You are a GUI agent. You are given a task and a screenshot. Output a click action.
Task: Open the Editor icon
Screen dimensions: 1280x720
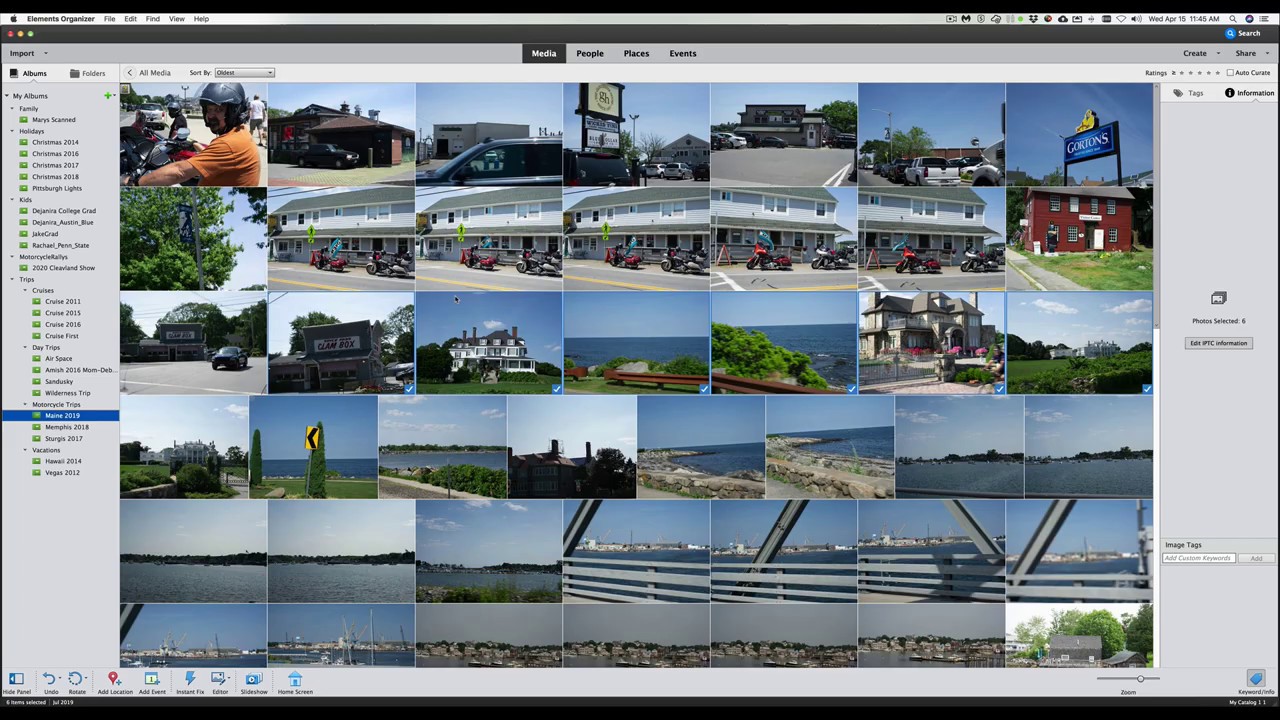coord(219,679)
